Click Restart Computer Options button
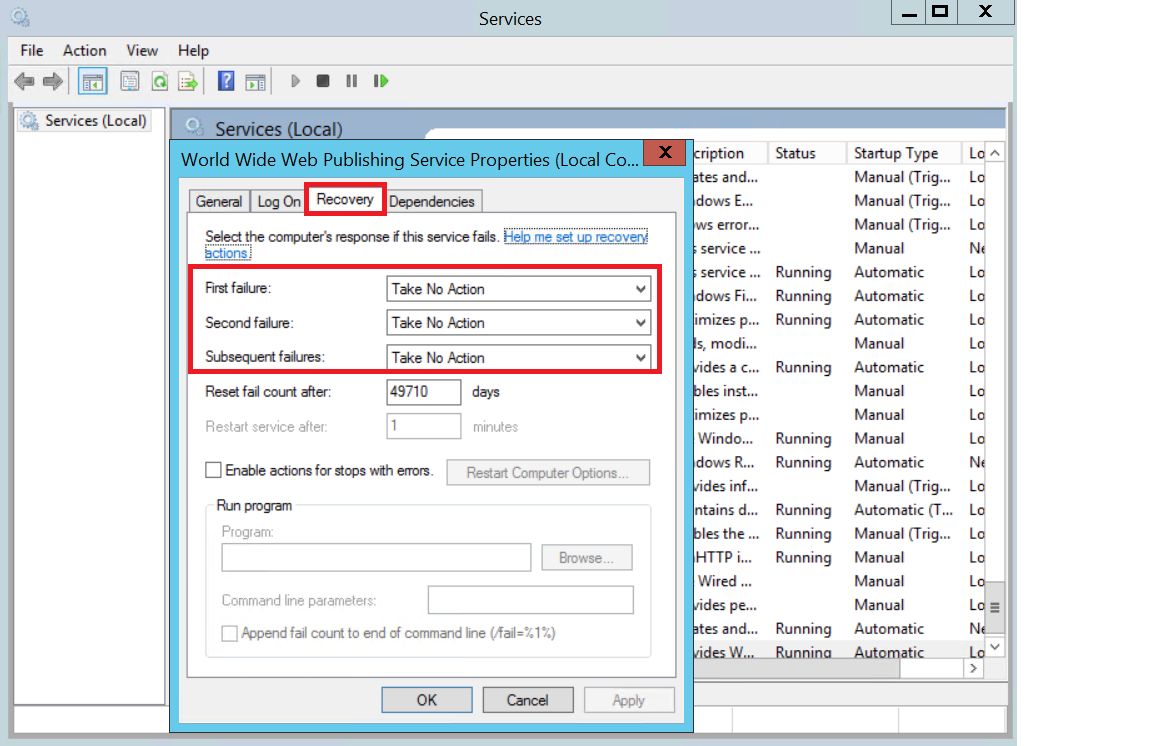This screenshot has height=746, width=1152. point(548,473)
